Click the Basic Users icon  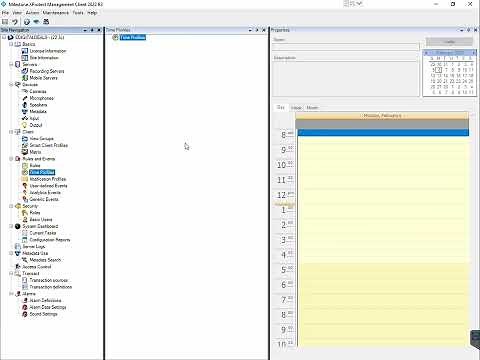[25, 219]
